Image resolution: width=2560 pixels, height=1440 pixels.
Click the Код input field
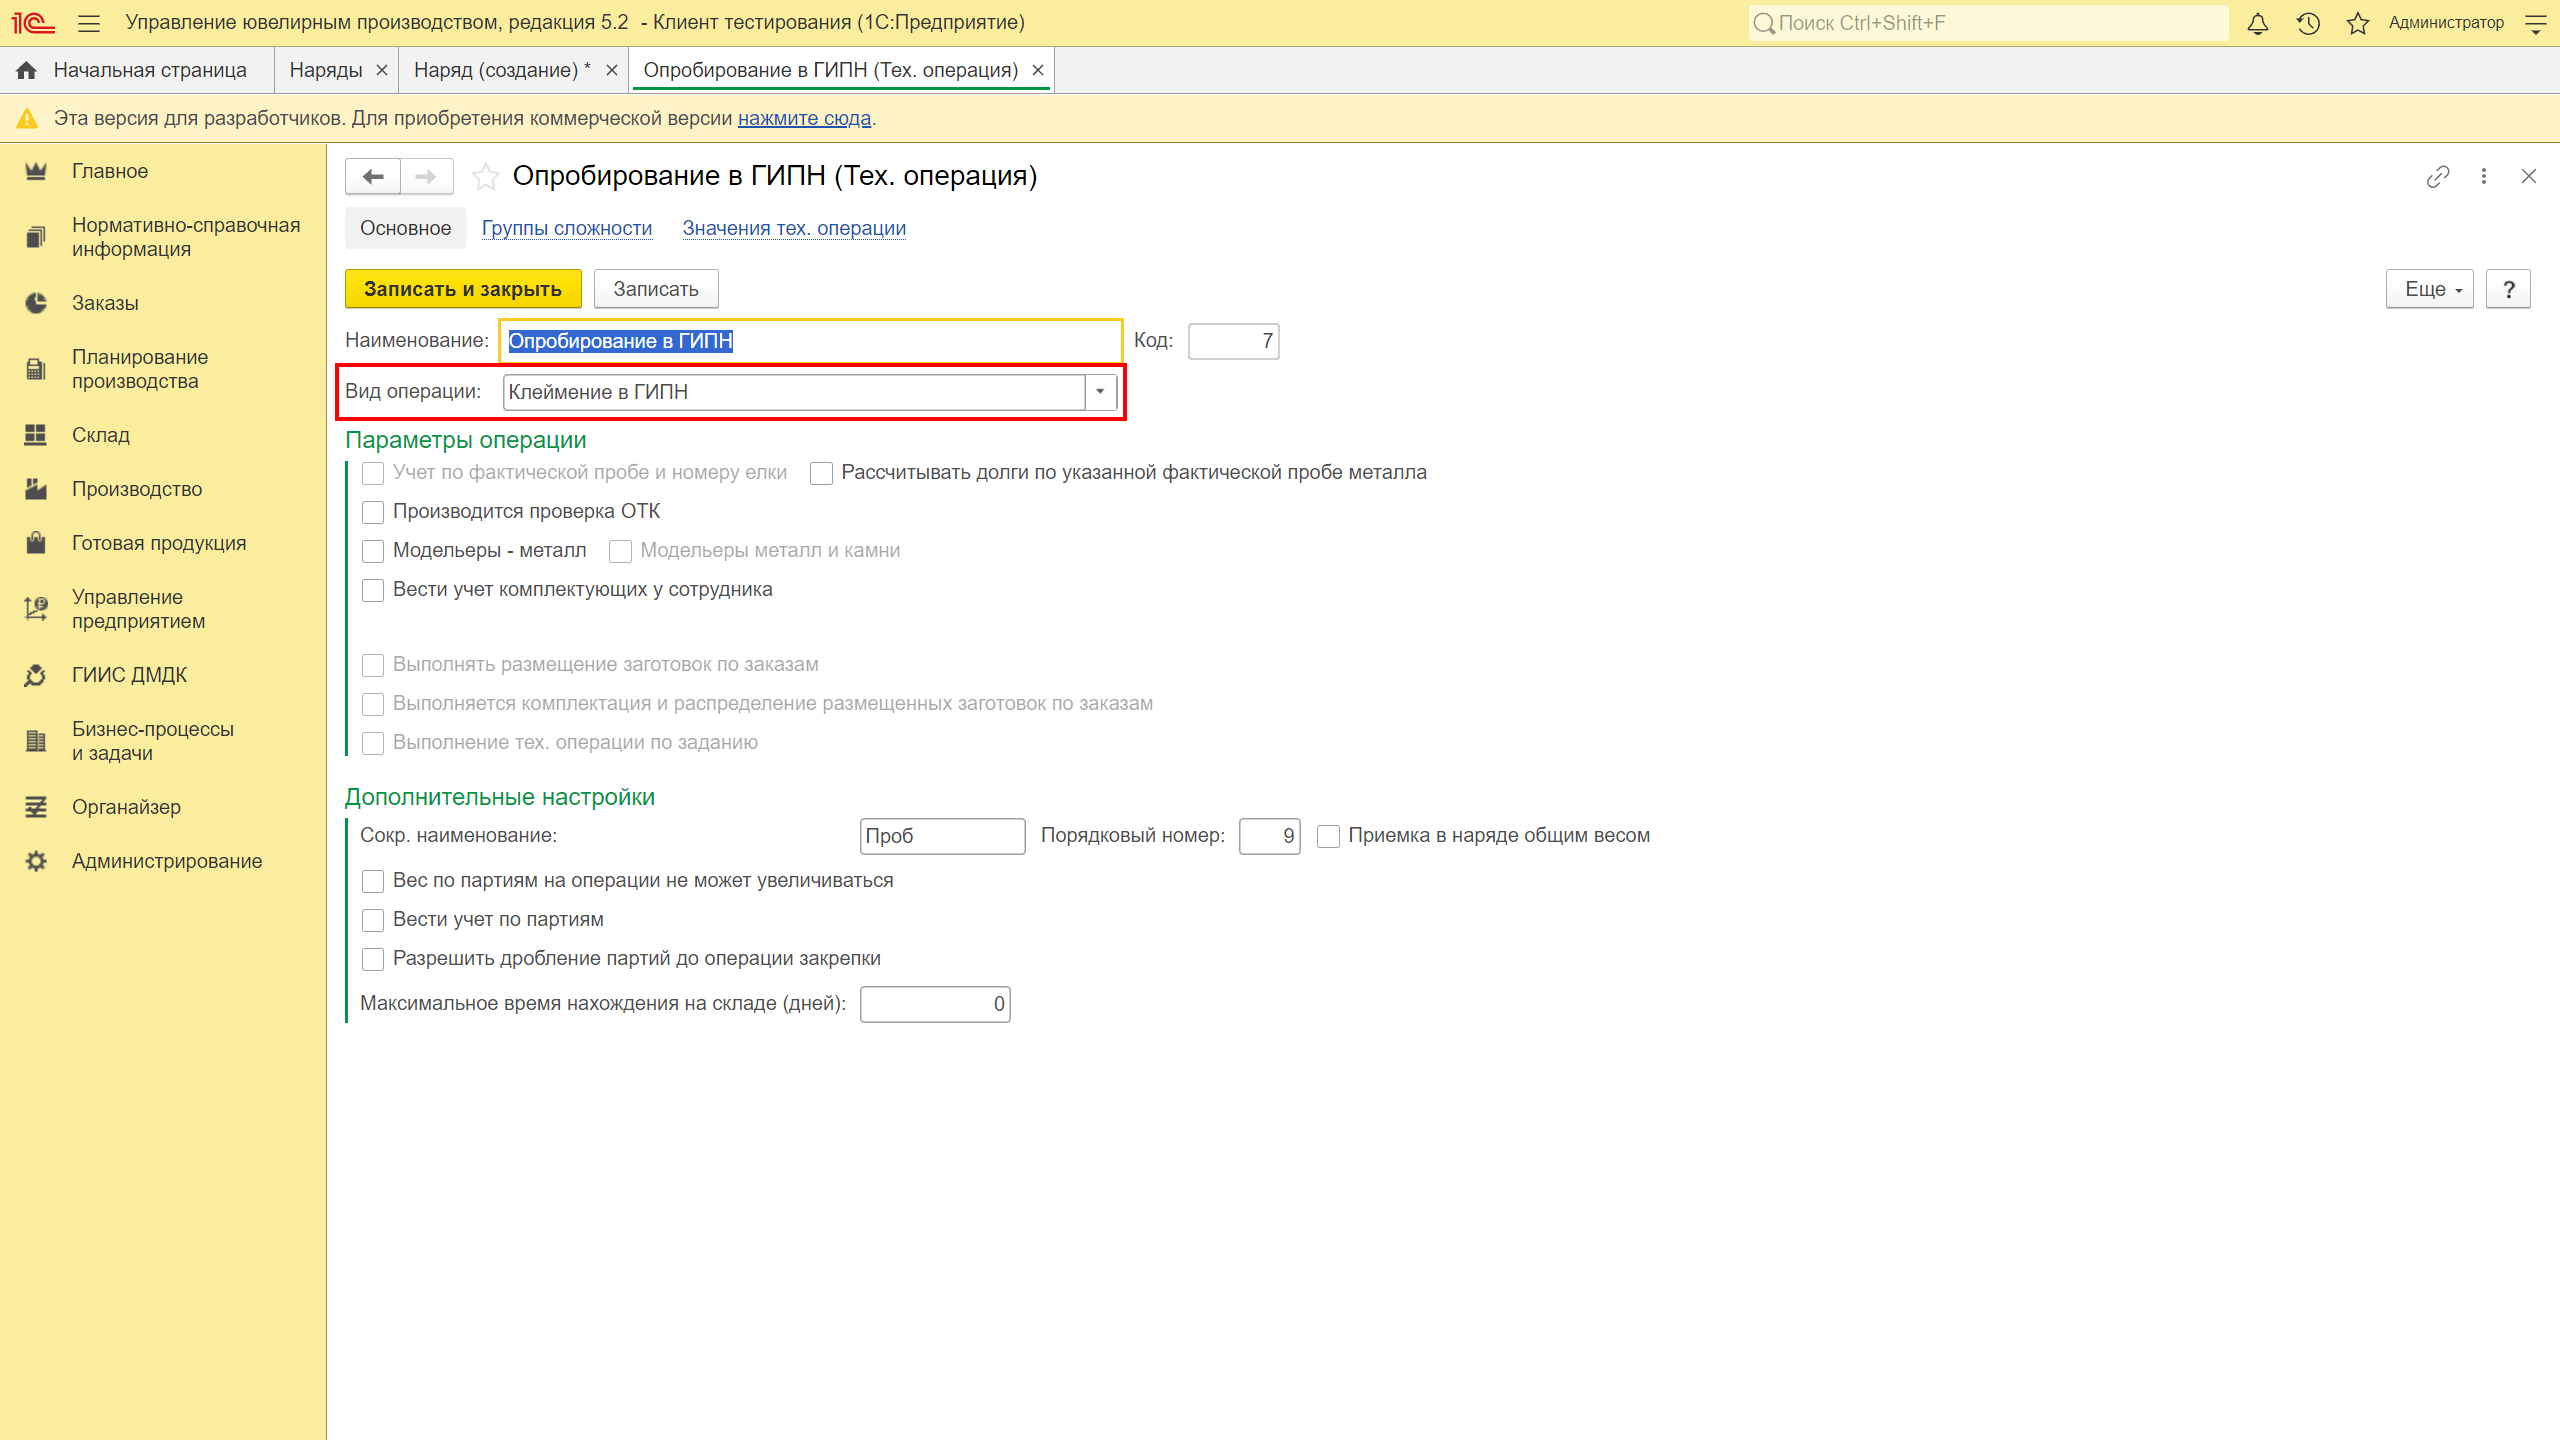coord(1233,341)
